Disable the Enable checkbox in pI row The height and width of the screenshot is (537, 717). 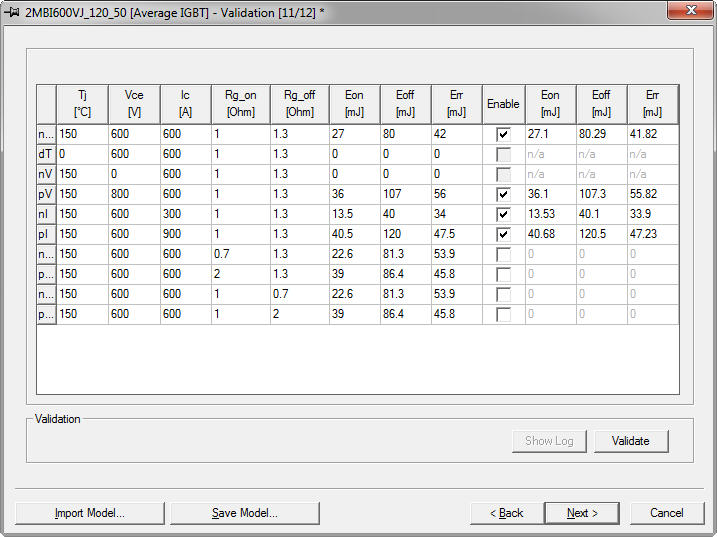(503, 234)
